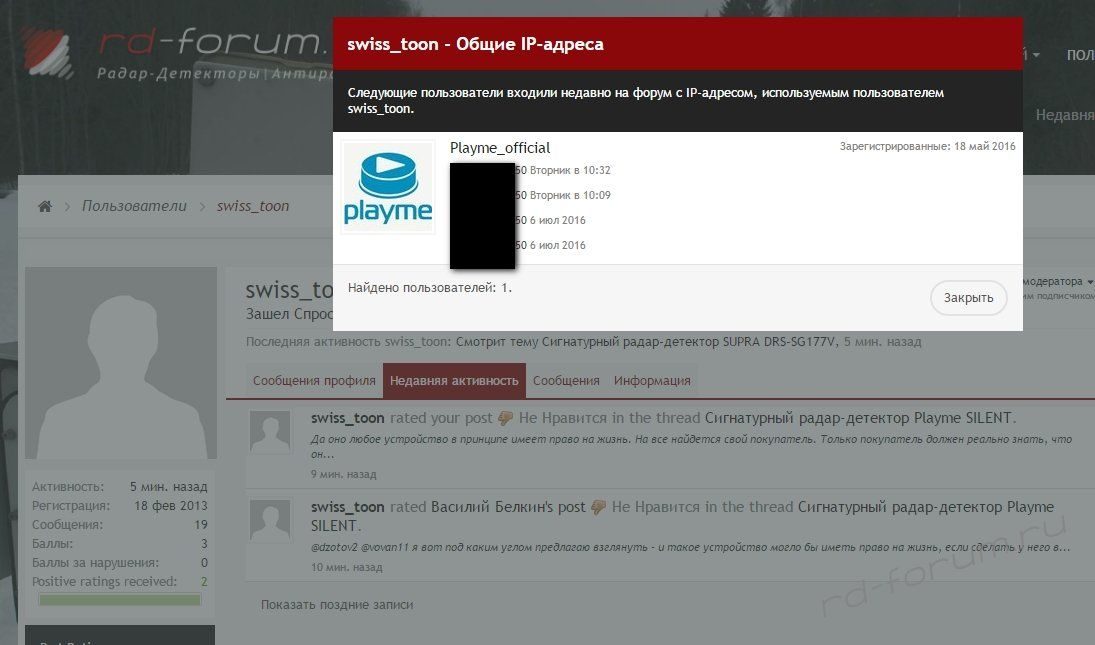1095x645 pixels.
Task: Click 'Зарегистрированные: 18 май 2016' text
Action: coord(927,147)
